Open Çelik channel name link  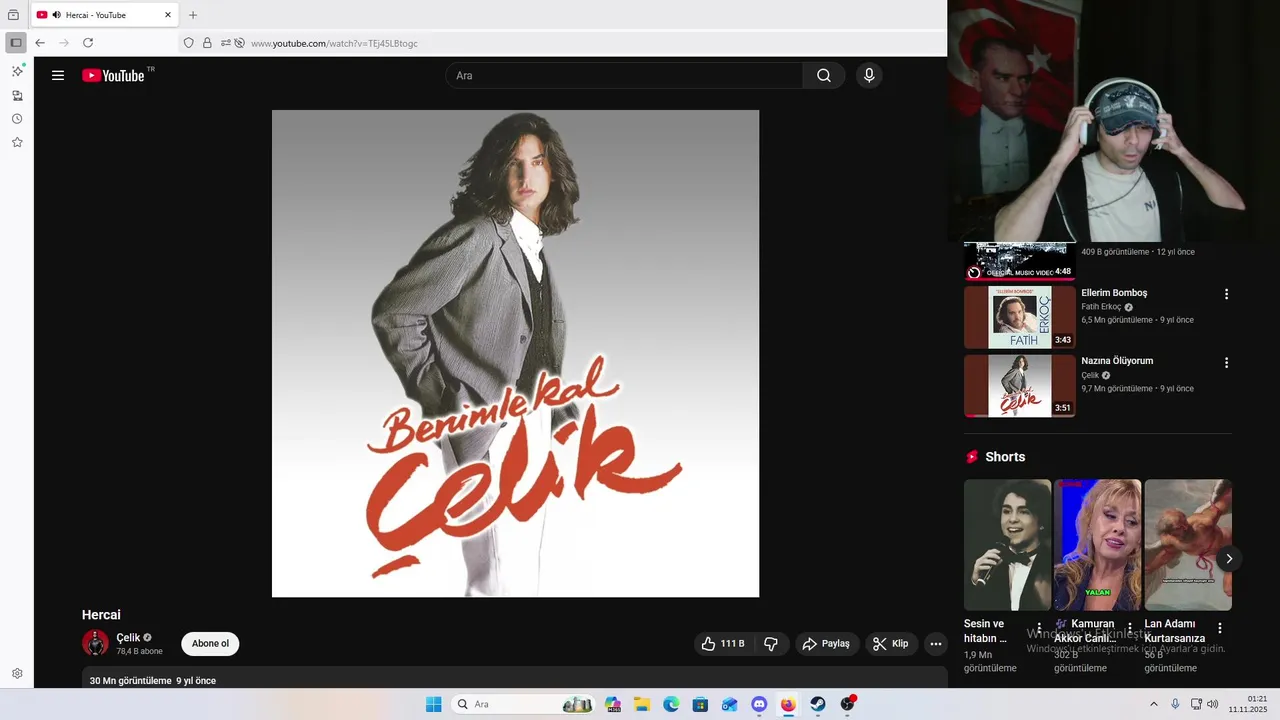coord(128,637)
